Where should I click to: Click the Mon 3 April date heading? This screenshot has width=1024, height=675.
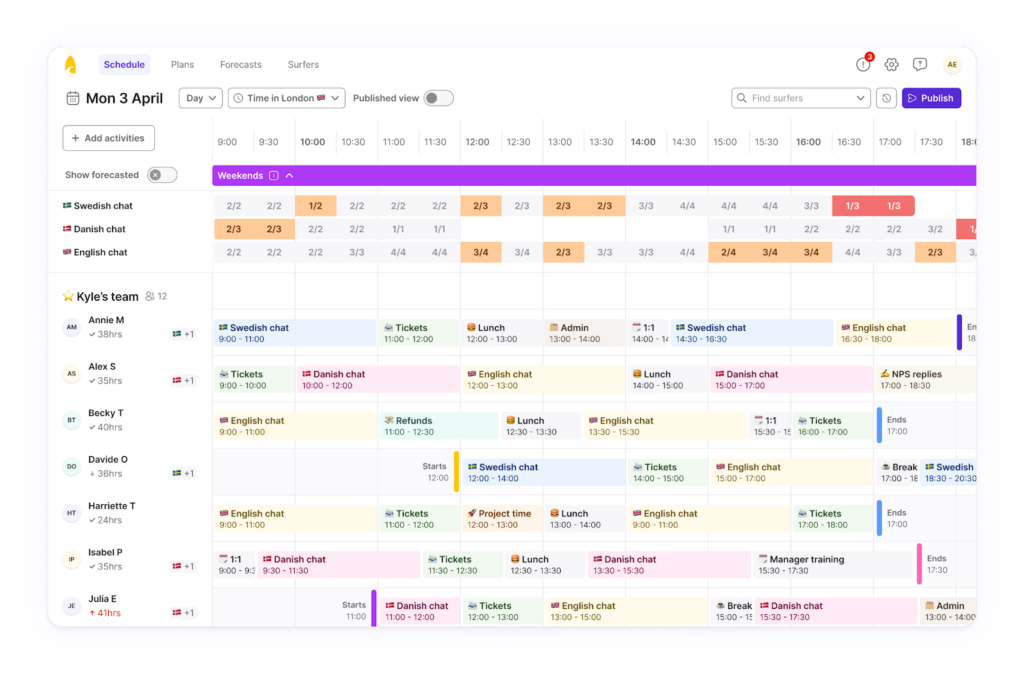pos(124,98)
